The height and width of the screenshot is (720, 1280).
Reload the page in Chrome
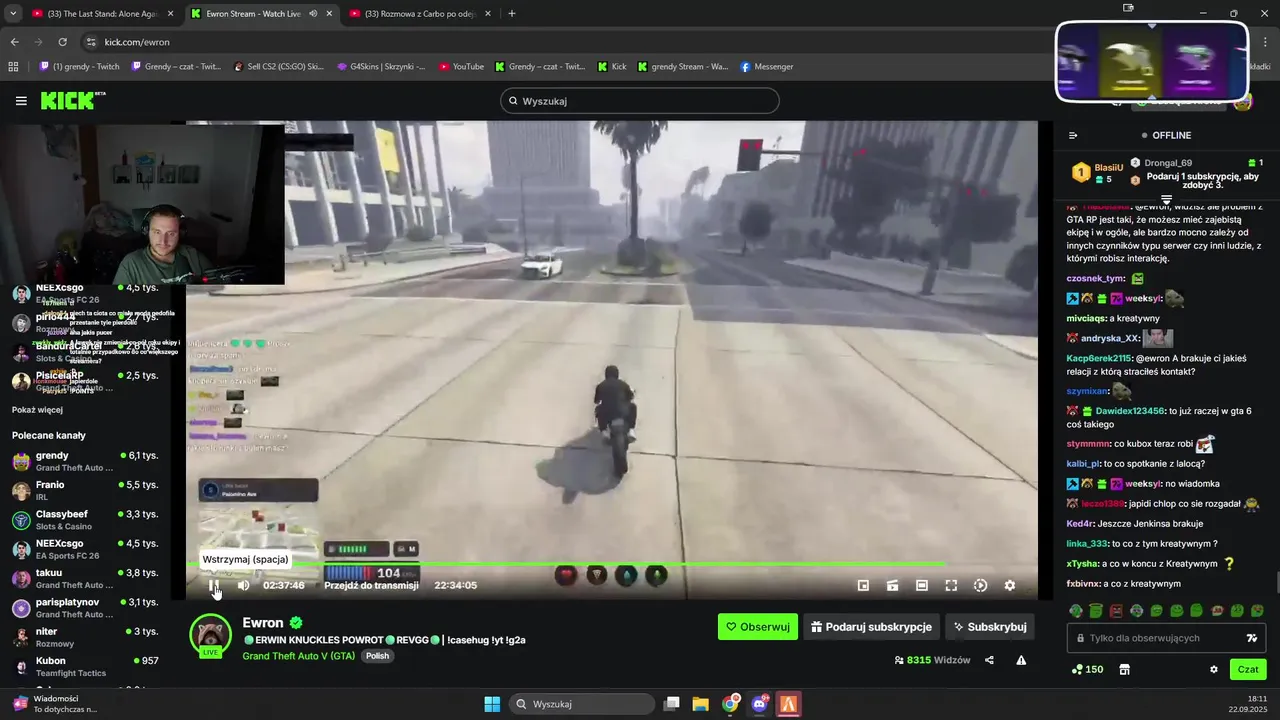62,42
